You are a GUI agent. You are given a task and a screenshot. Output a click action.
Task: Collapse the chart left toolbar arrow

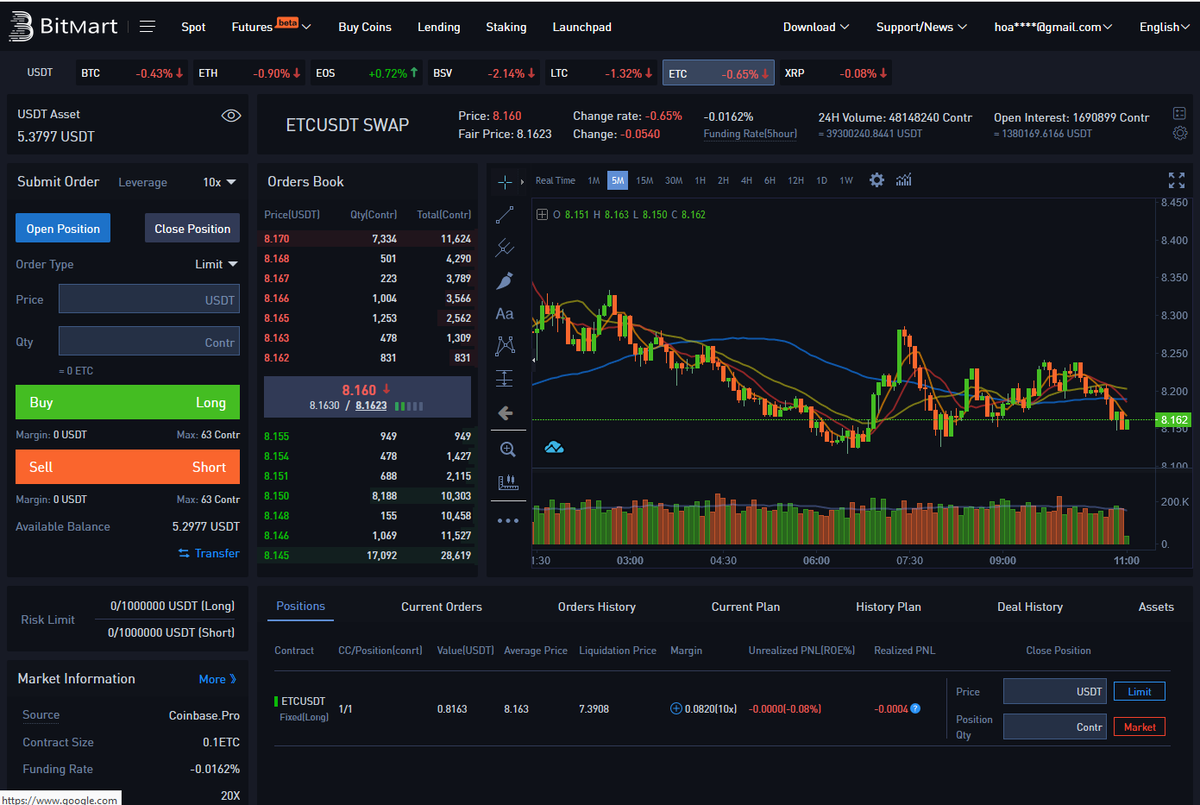click(536, 358)
